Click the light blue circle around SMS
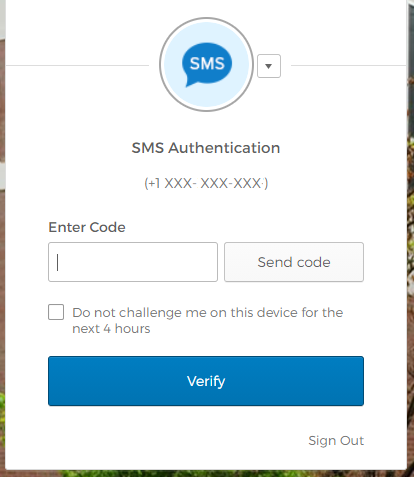Screen dimensions: 414x477 pyautogui.click(x=207, y=65)
